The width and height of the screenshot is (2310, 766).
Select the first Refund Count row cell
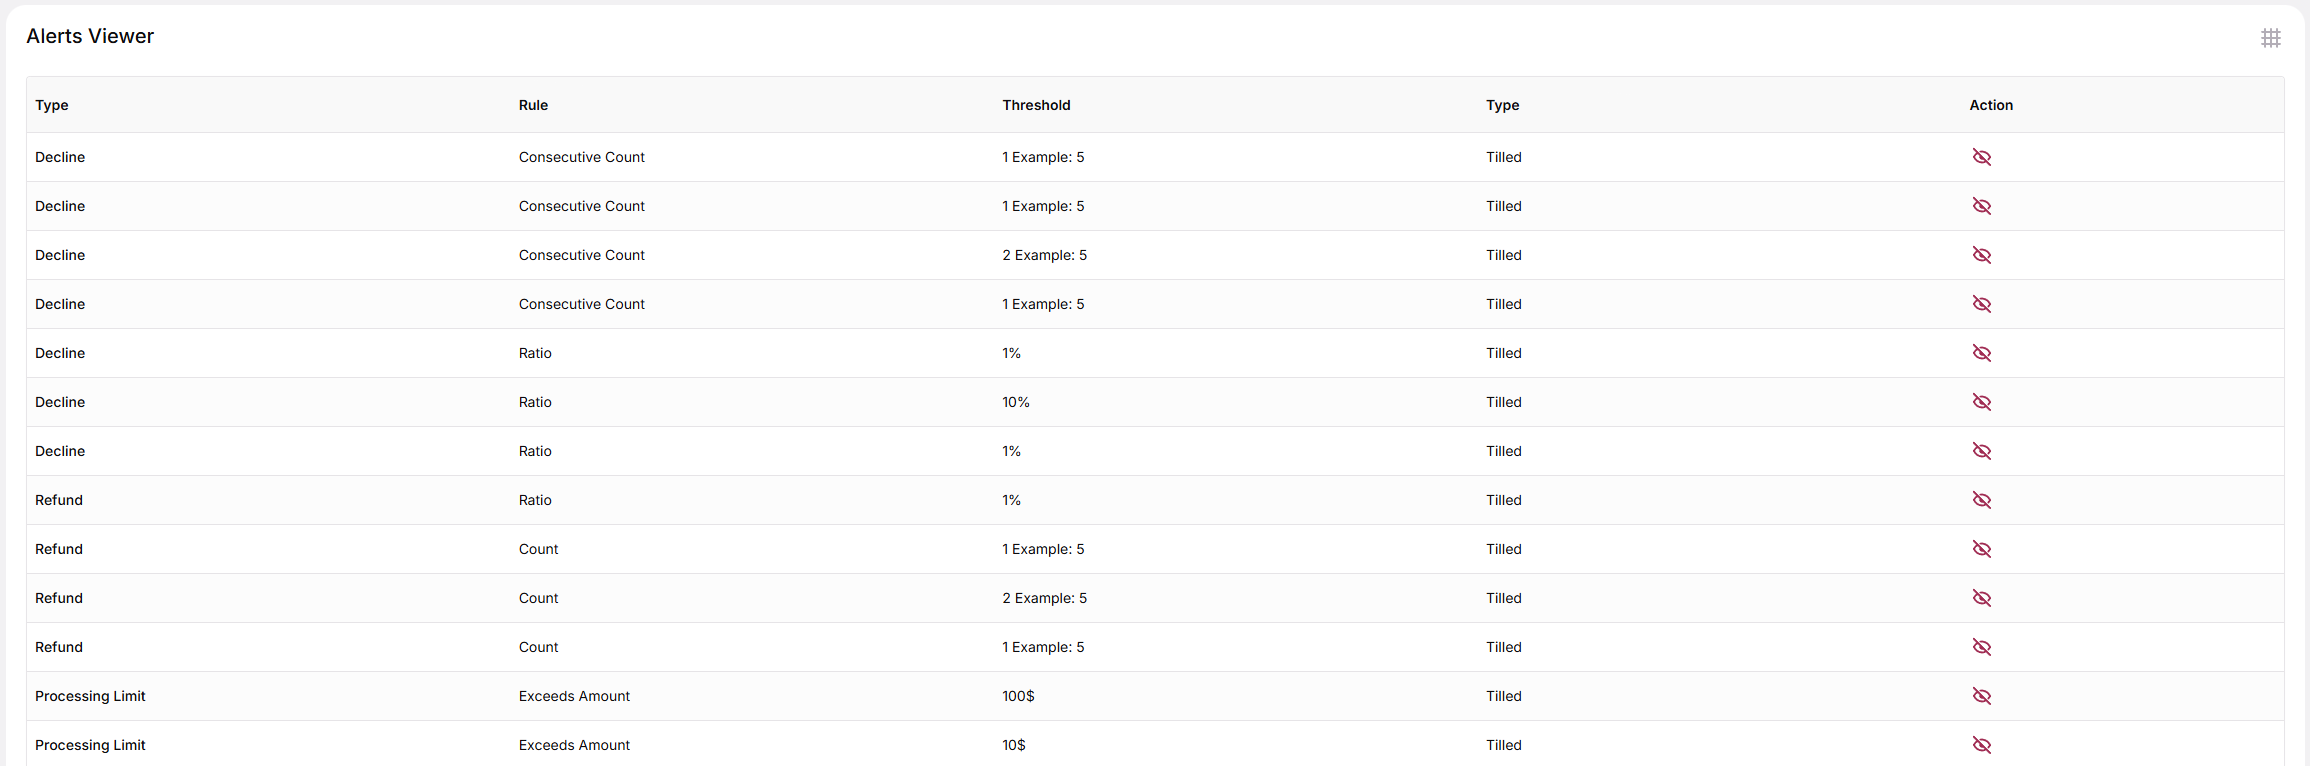click(538, 549)
